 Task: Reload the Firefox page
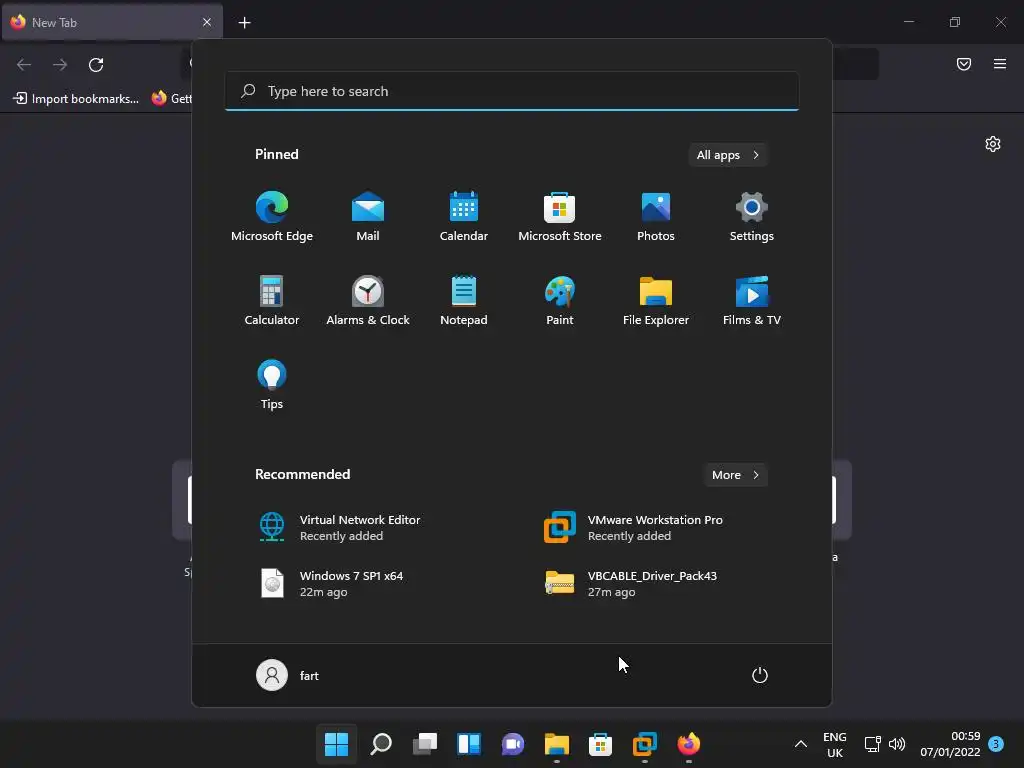point(96,65)
